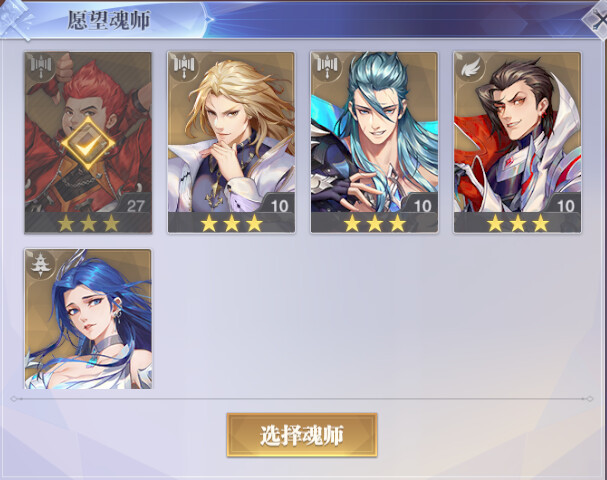The height and width of the screenshot is (480, 607).
Task: Click the 选择魂师 button
Action: click(x=302, y=435)
